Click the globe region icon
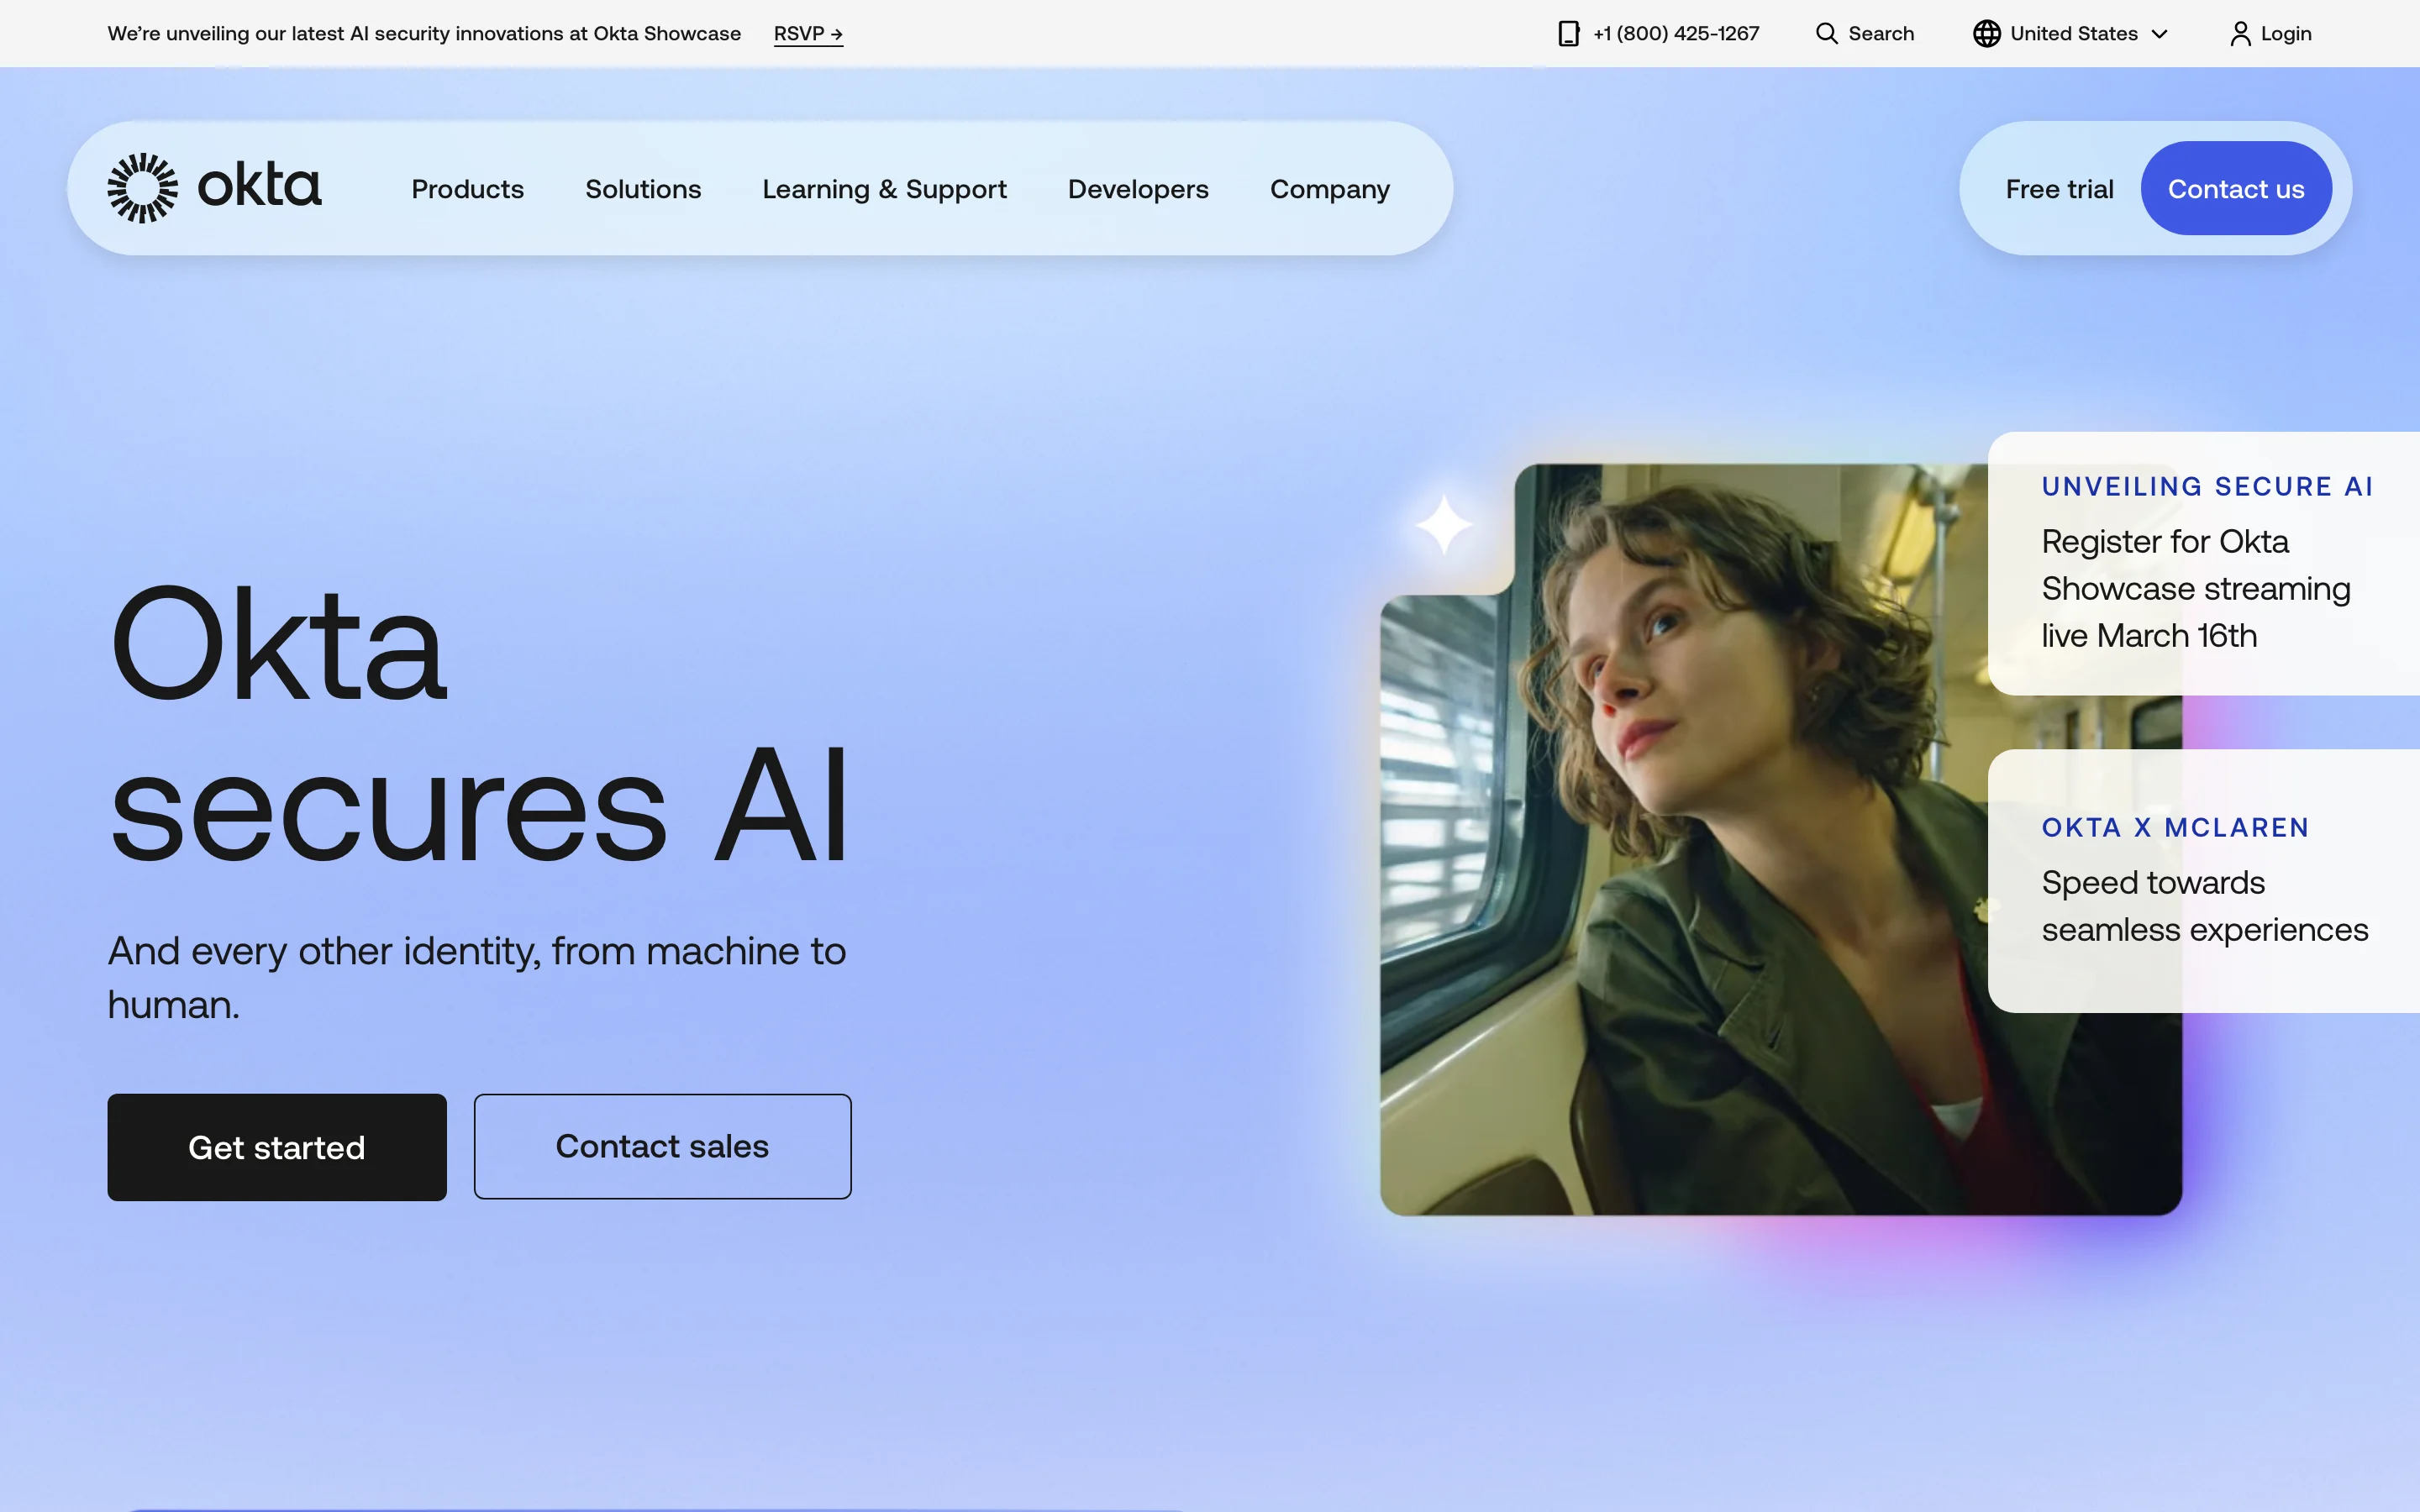 (1986, 34)
